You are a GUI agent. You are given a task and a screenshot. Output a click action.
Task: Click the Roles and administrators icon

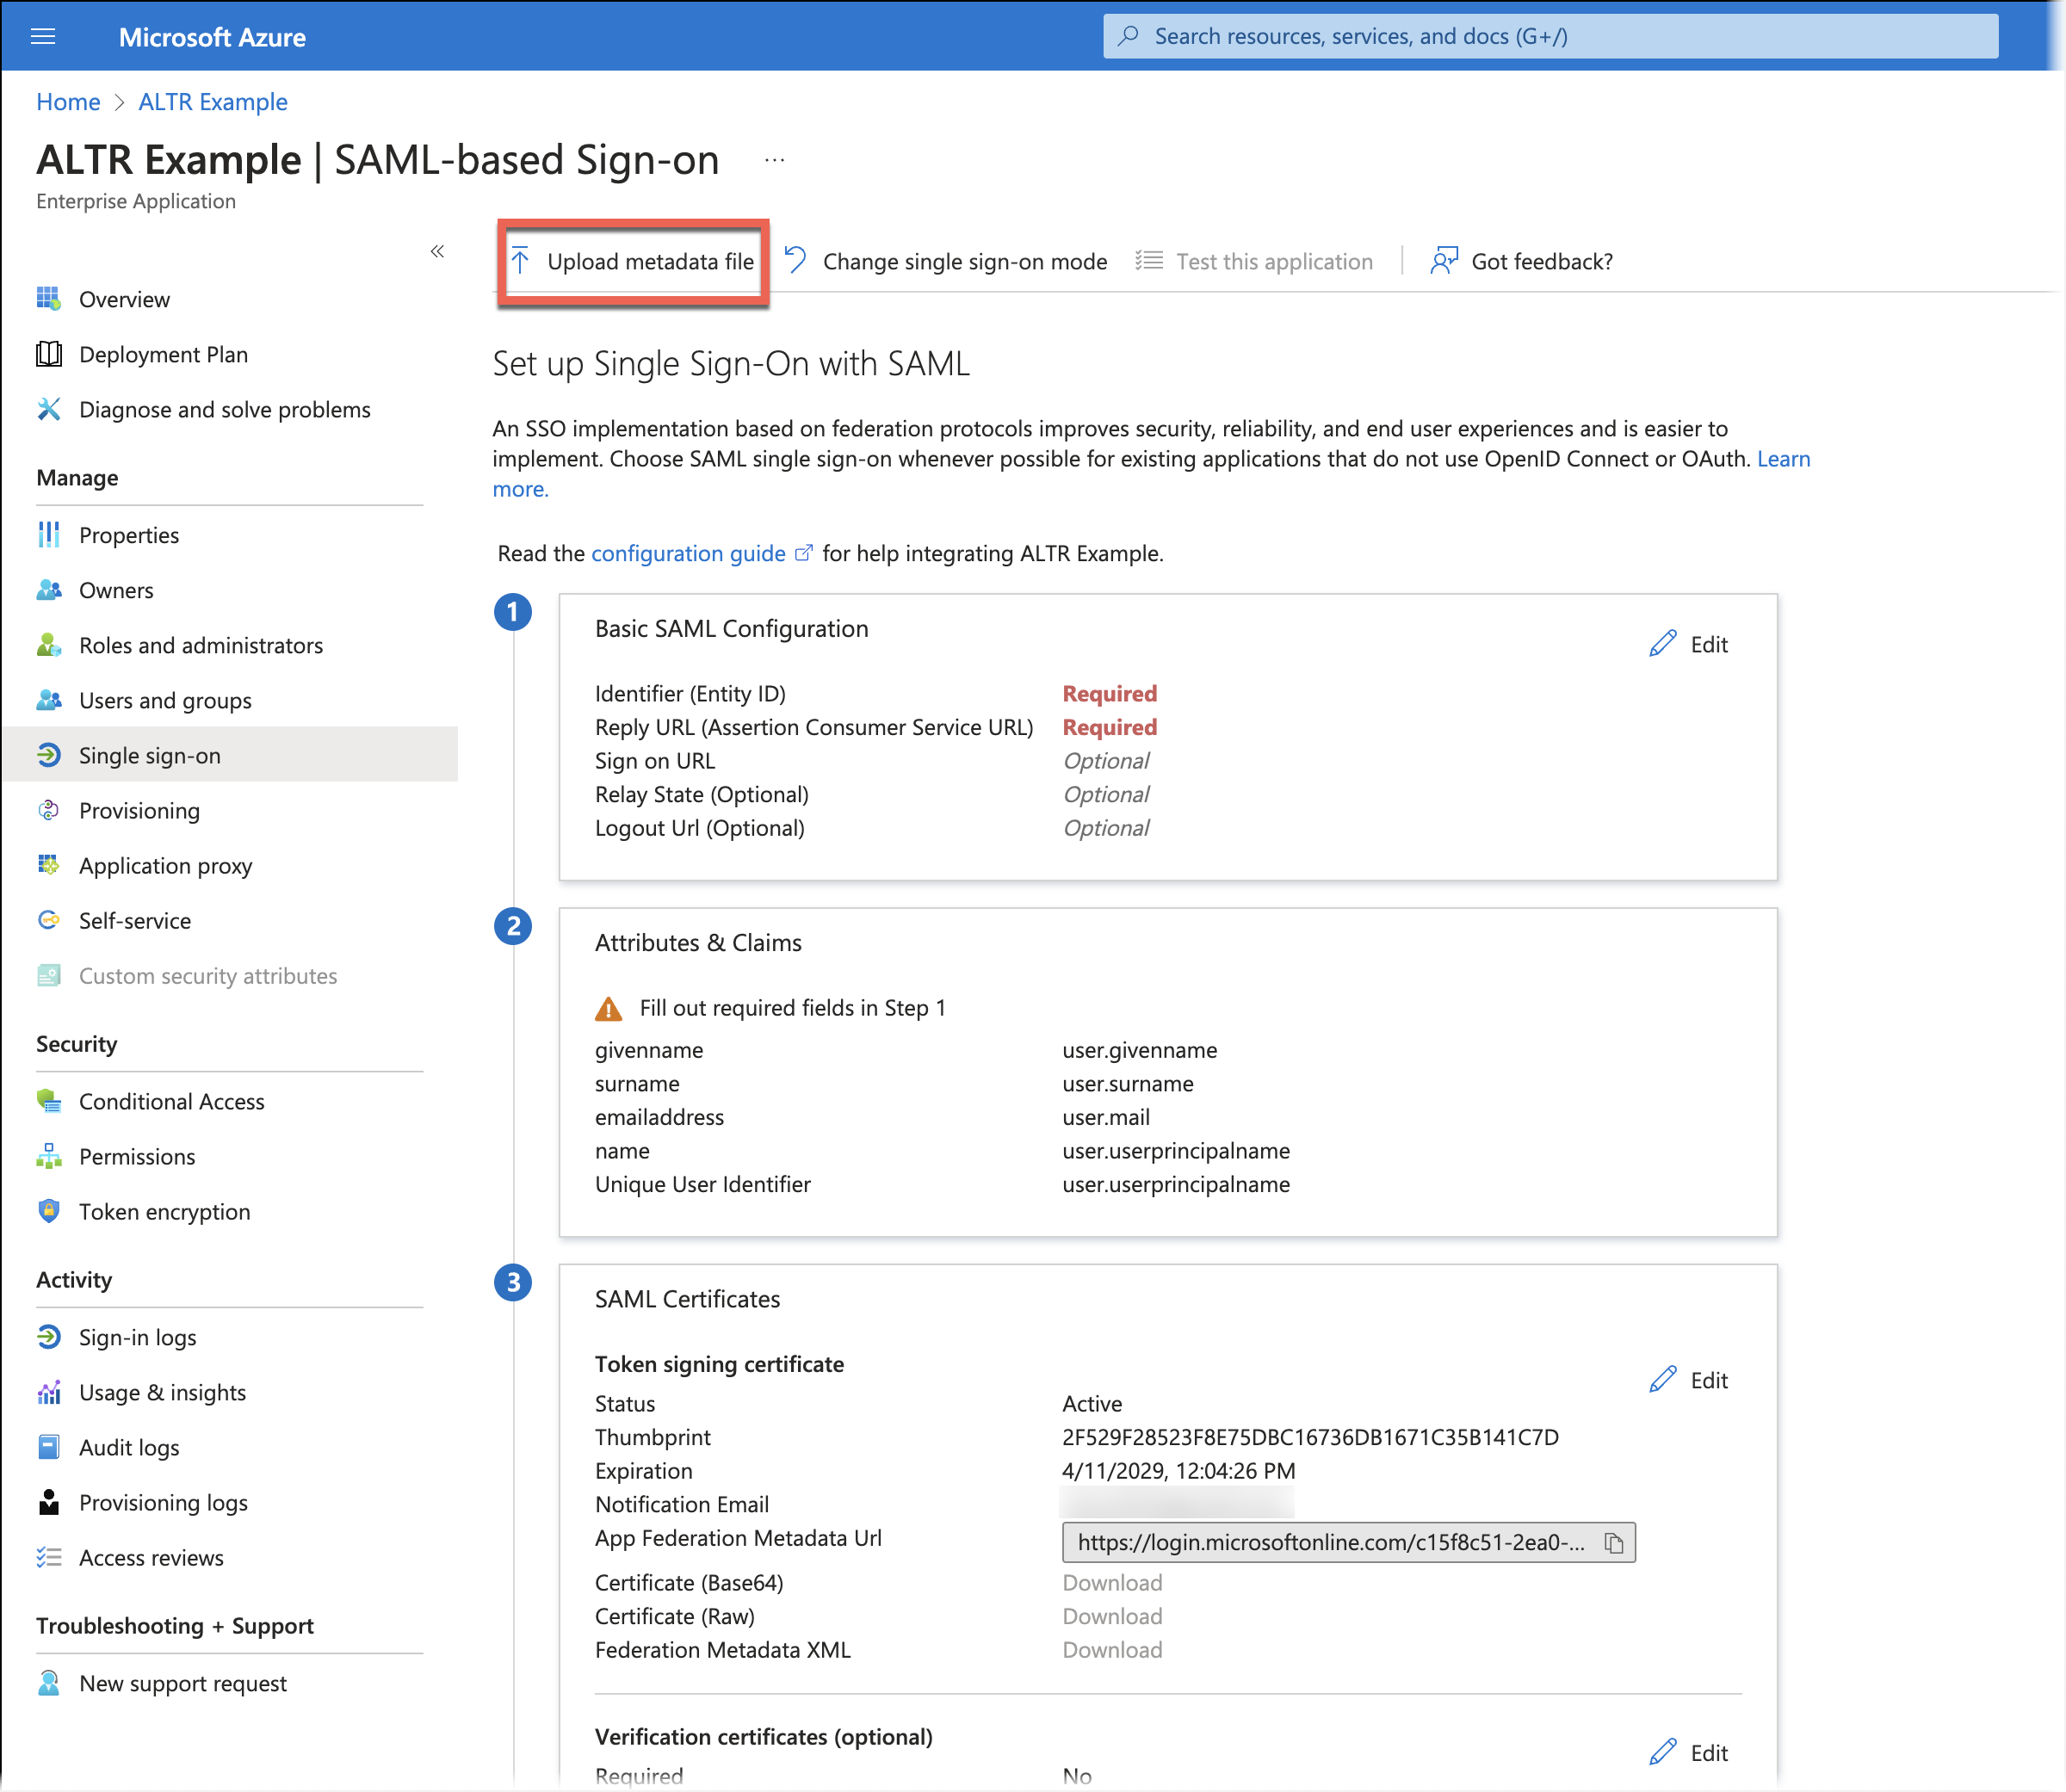coord(49,645)
